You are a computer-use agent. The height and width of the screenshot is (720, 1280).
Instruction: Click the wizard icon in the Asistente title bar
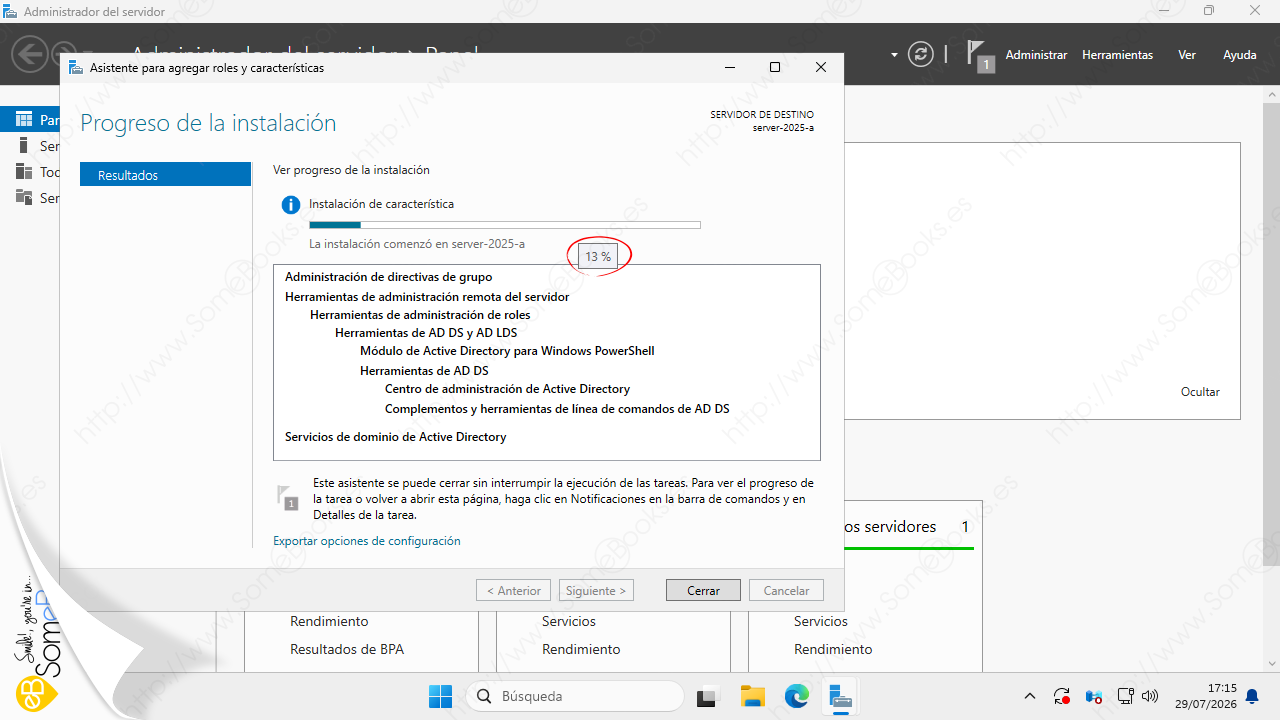point(76,68)
